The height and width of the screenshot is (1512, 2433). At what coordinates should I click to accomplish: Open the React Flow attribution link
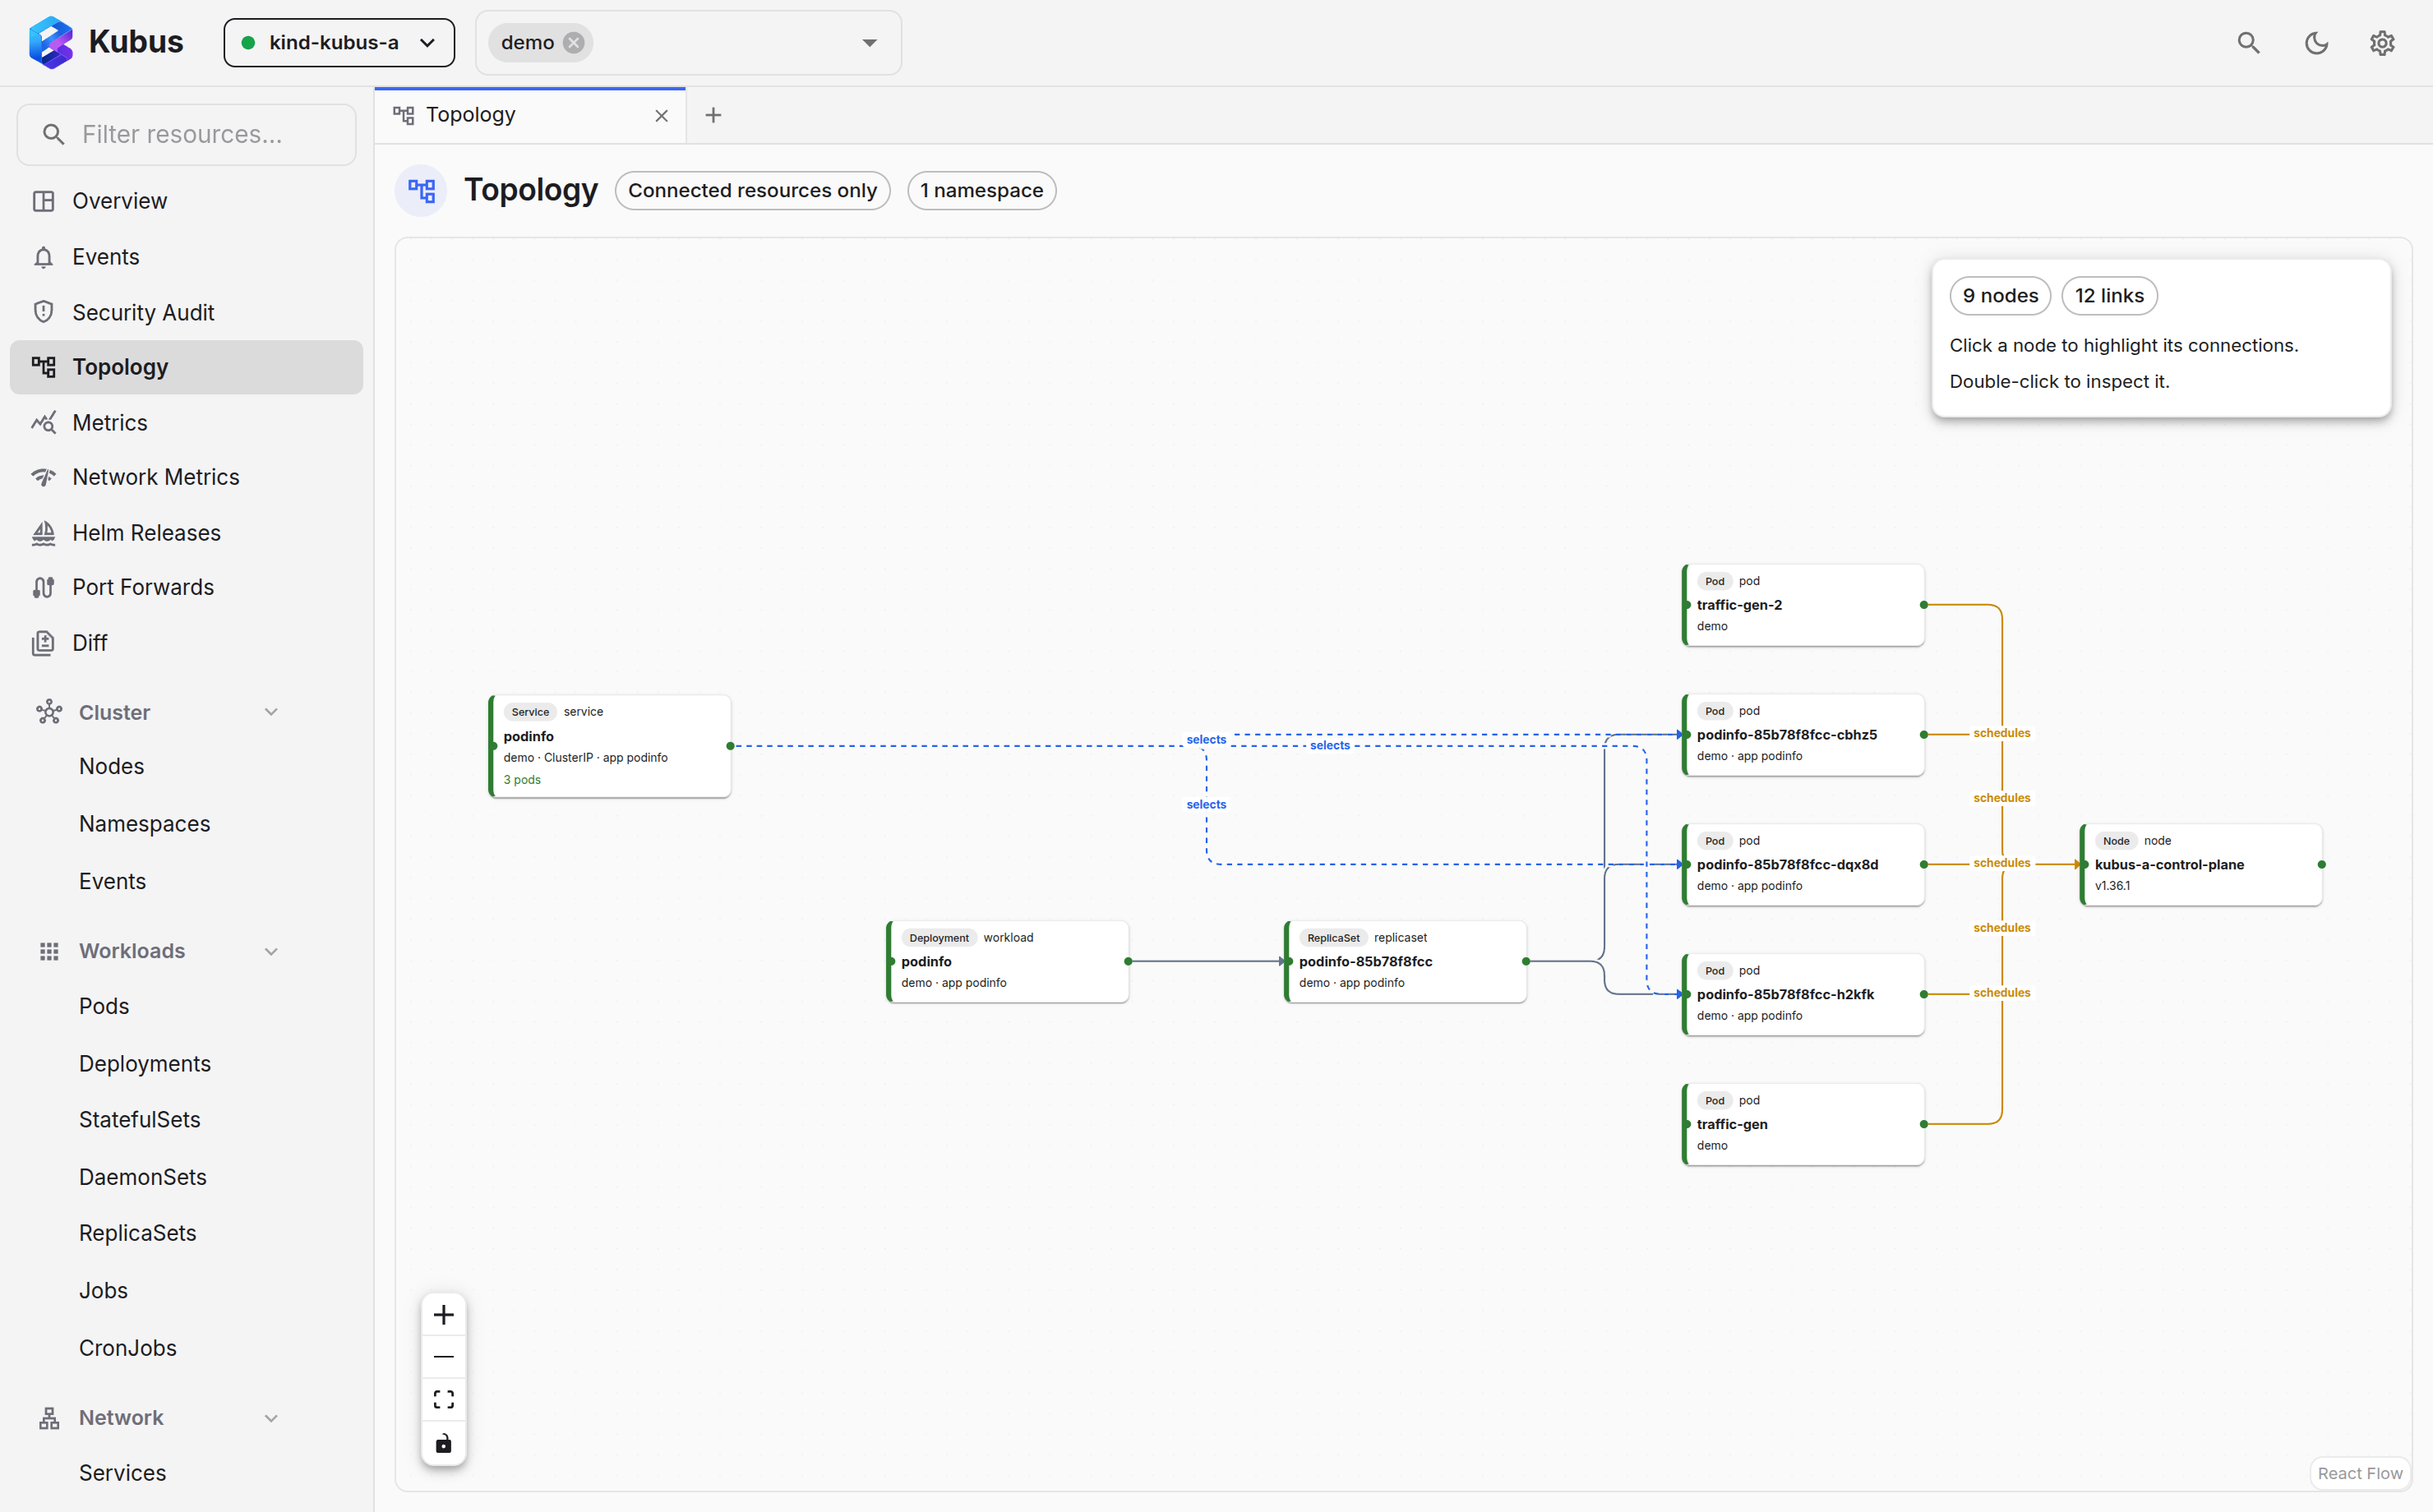pyautogui.click(x=2360, y=1473)
